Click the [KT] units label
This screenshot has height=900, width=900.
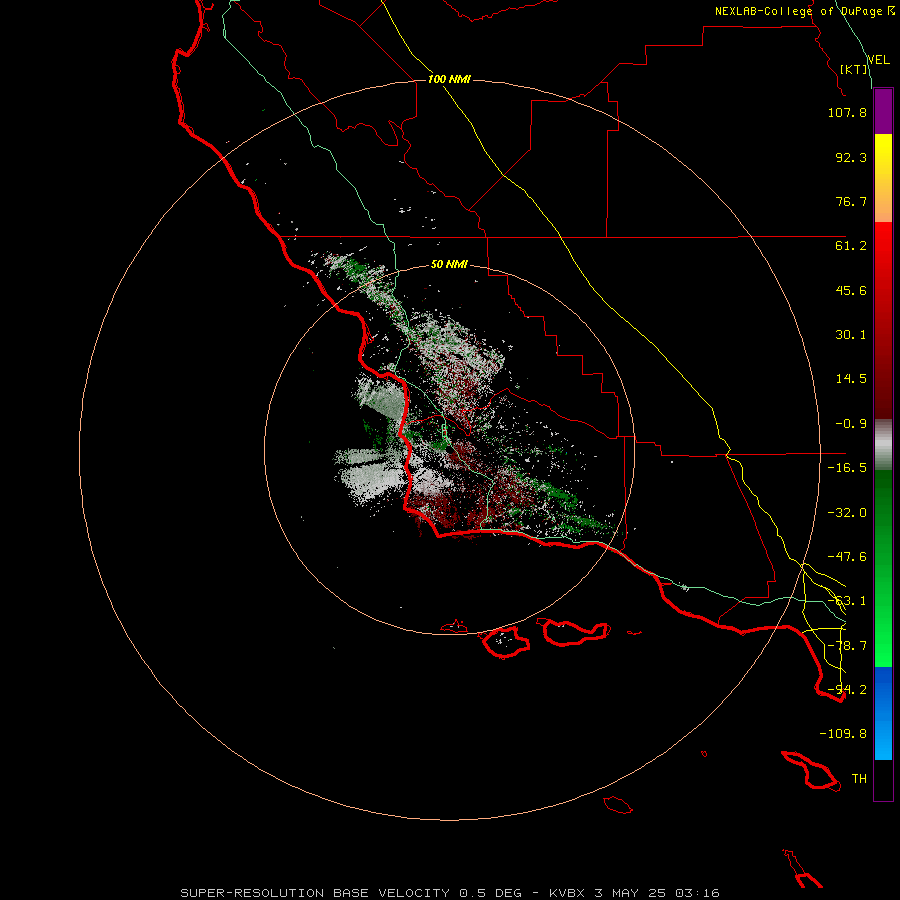point(854,69)
